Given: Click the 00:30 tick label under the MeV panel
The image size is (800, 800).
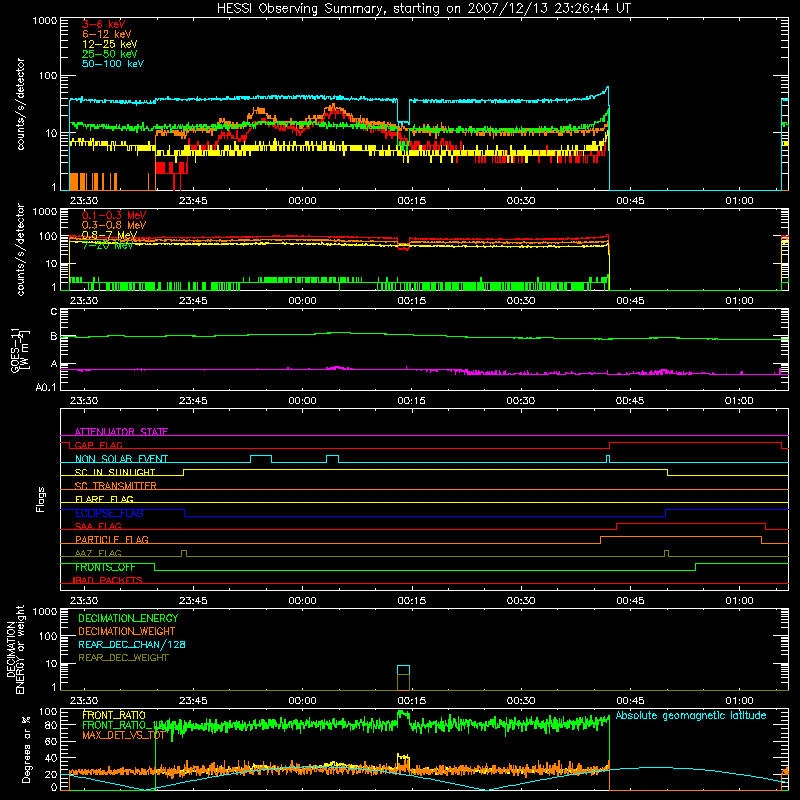Looking at the screenshot, I should tap(520, 301).
